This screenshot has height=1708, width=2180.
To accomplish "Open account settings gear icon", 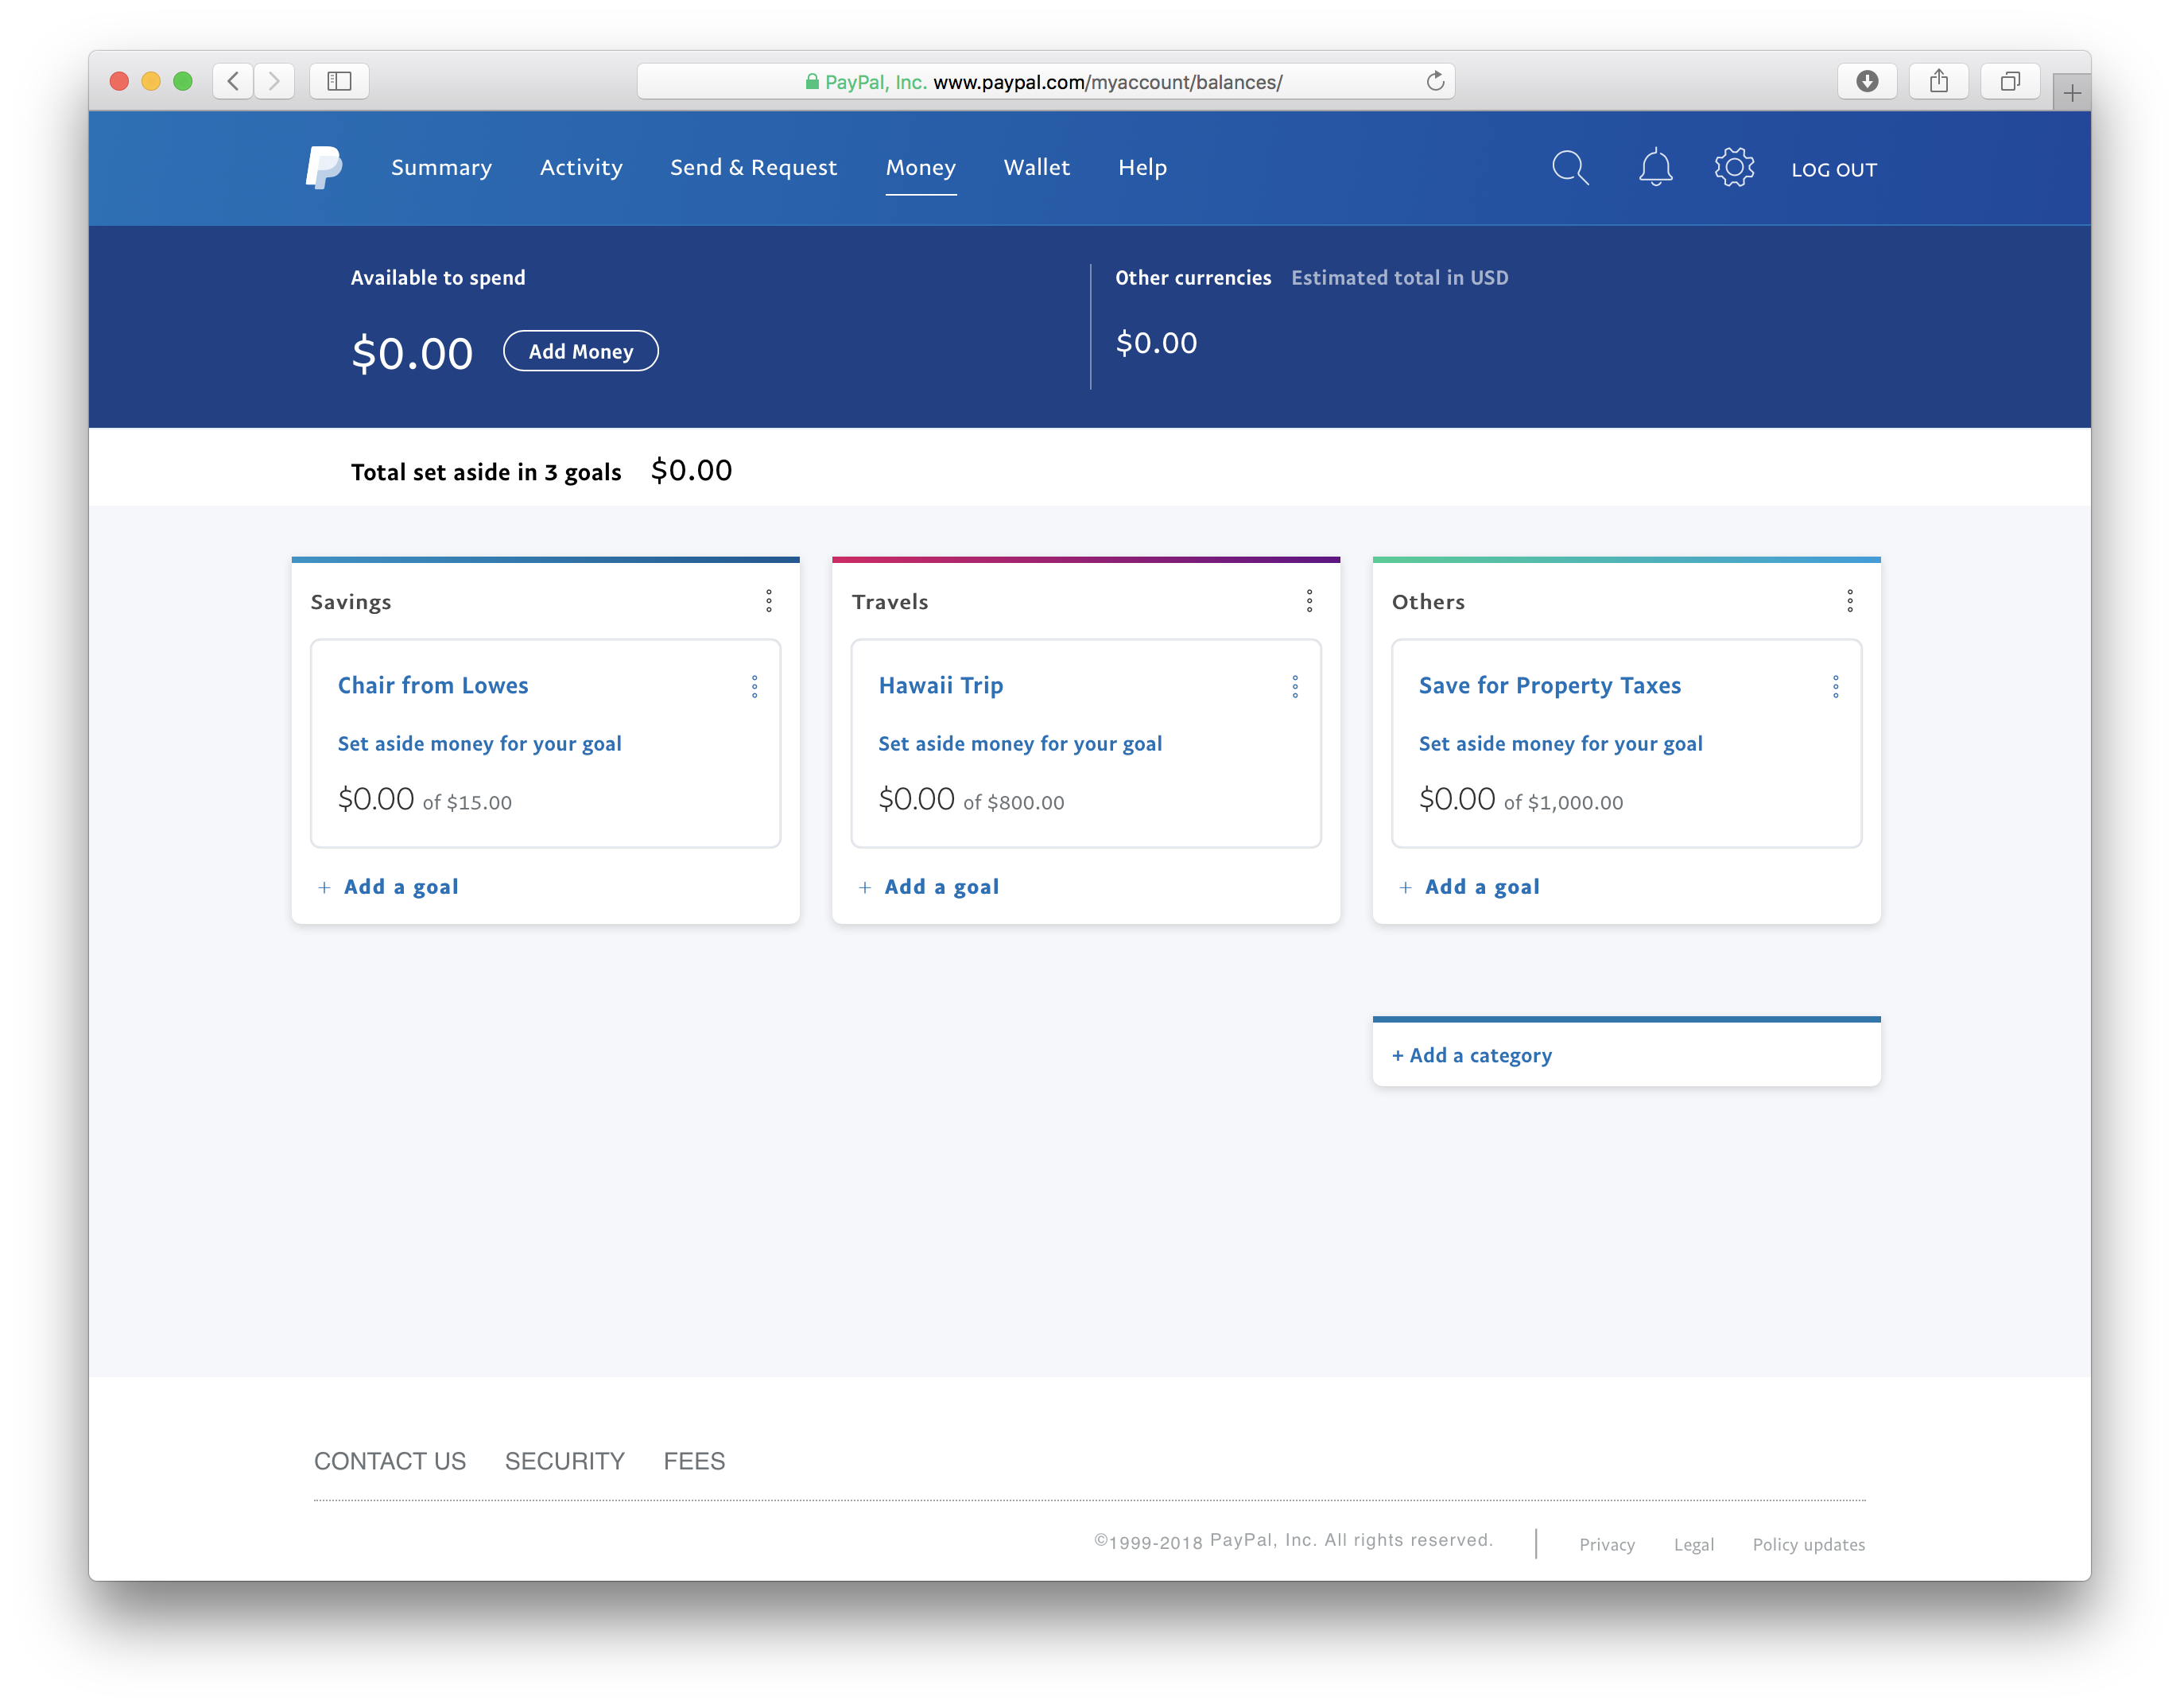I will [x=1733, y=168].
